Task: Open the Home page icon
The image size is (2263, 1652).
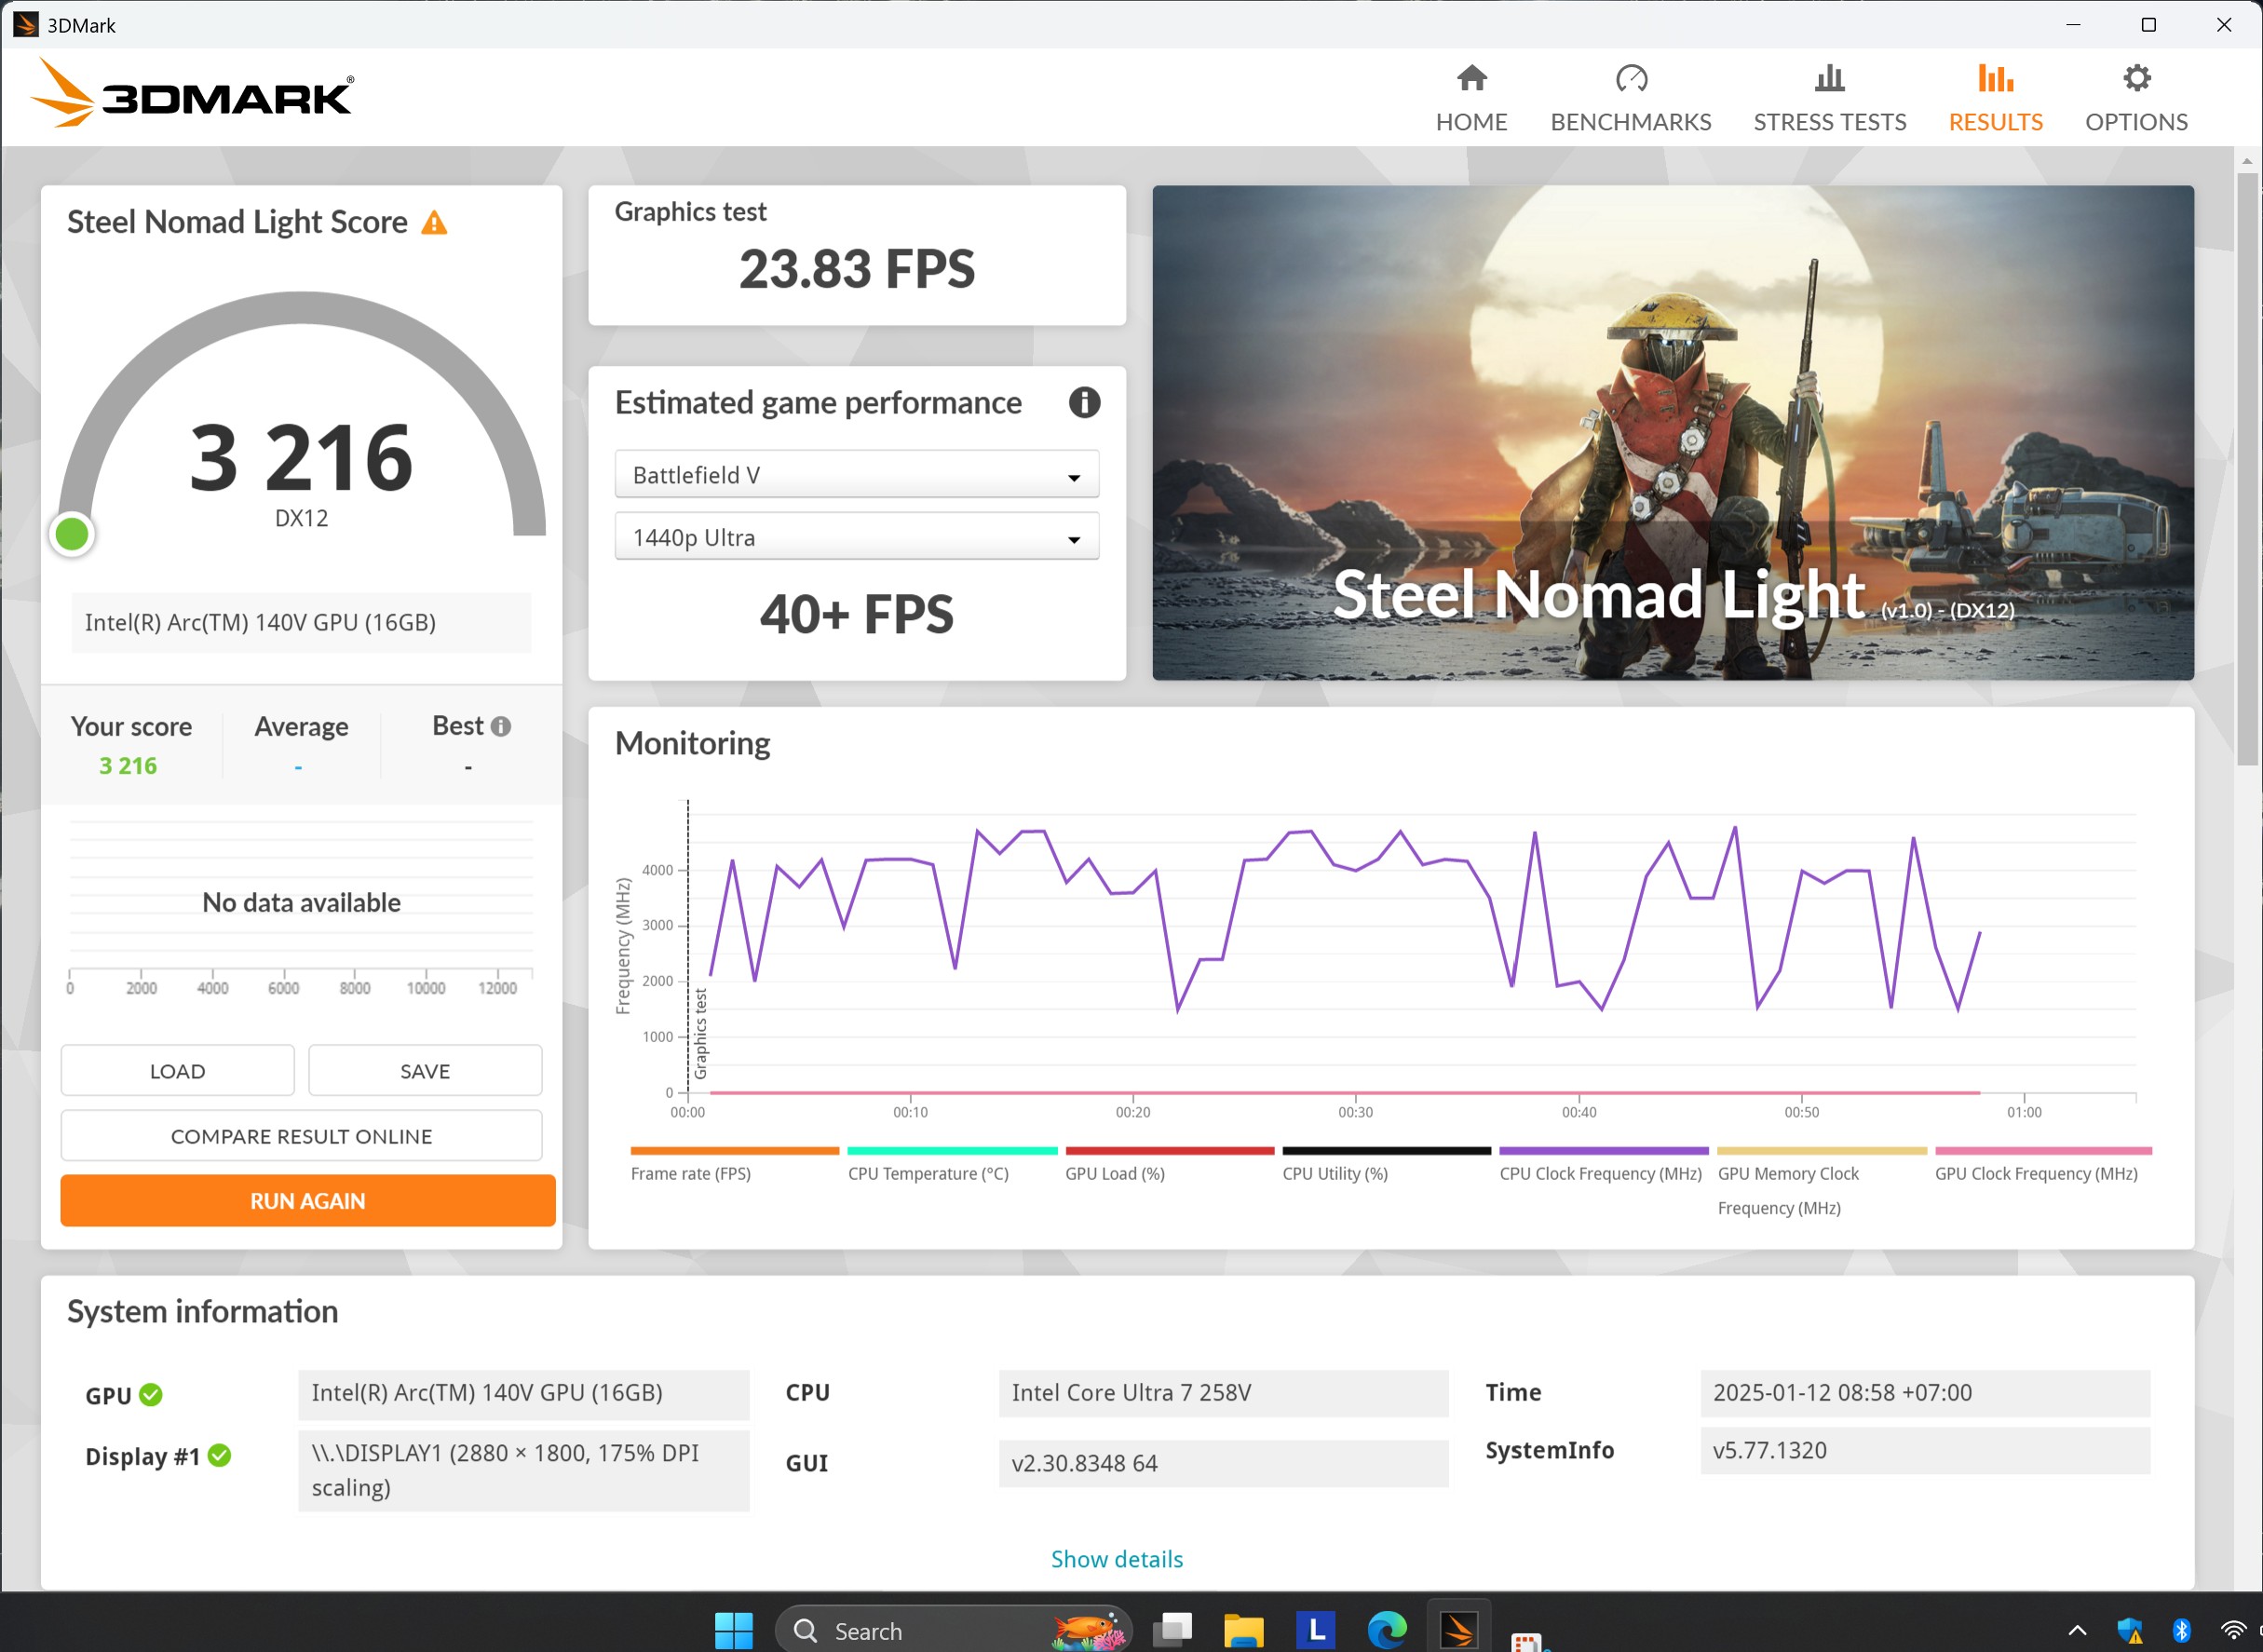Action: click(x=1471, y=79)
